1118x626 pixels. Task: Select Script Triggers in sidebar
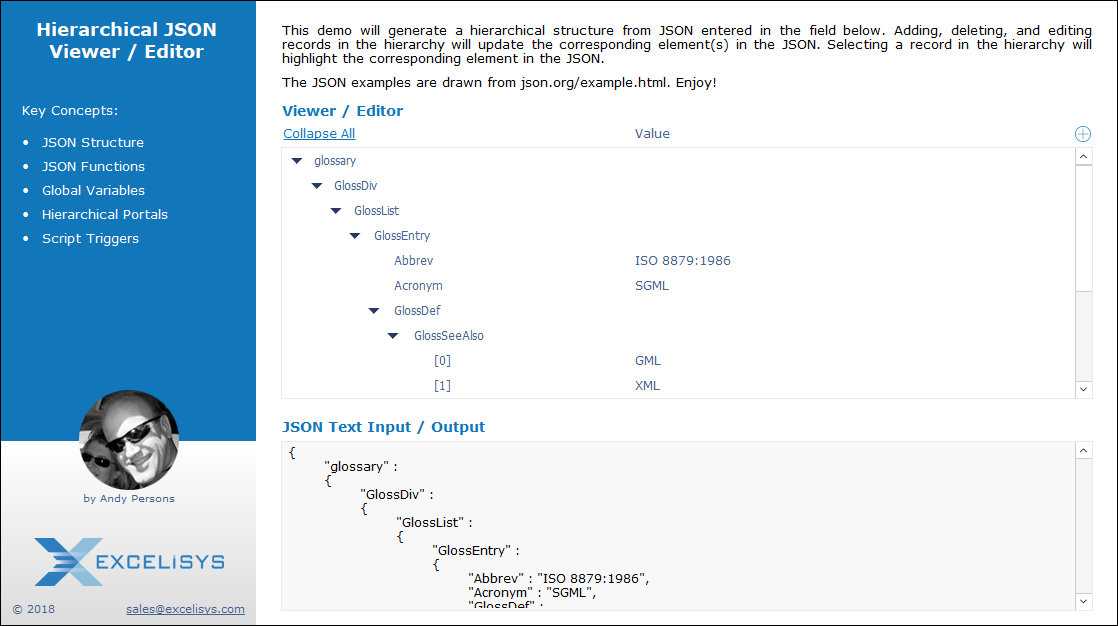pyautogui.click(x=90, y=239)
